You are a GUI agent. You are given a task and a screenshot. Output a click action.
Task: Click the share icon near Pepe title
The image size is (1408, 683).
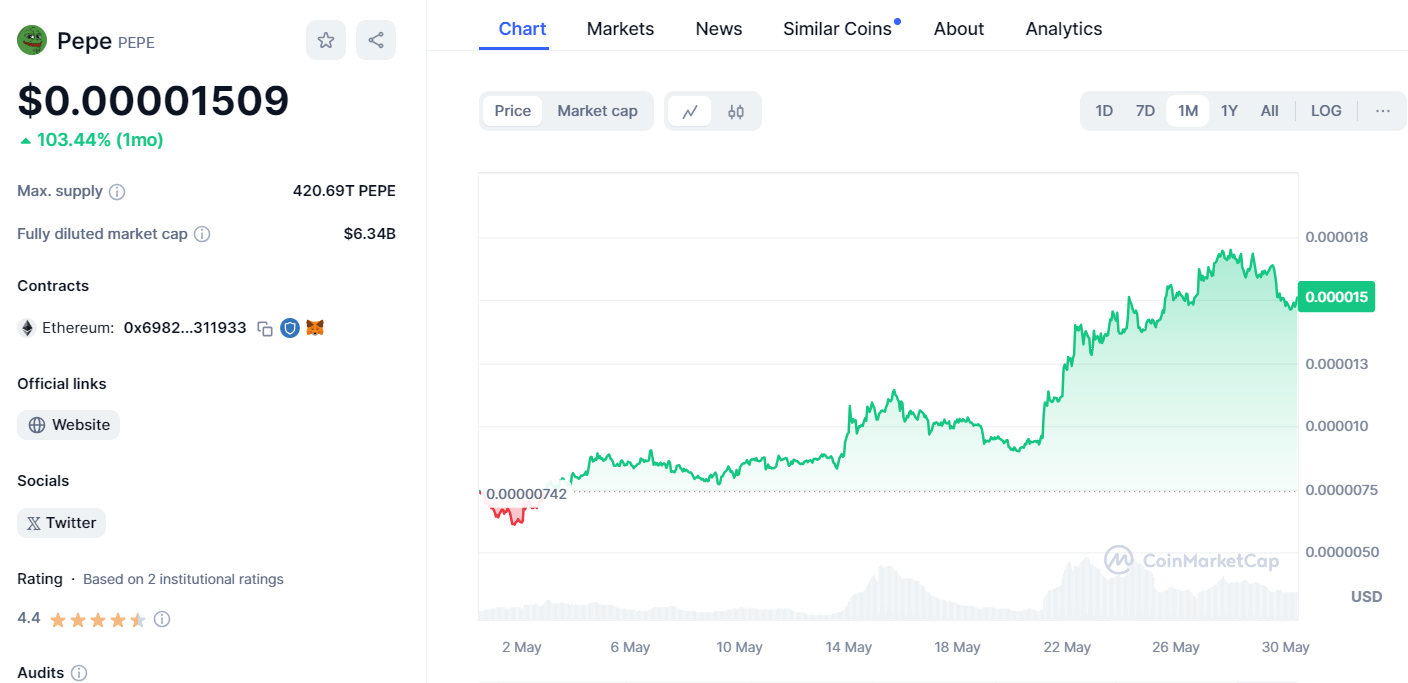(x=376, y=40)
